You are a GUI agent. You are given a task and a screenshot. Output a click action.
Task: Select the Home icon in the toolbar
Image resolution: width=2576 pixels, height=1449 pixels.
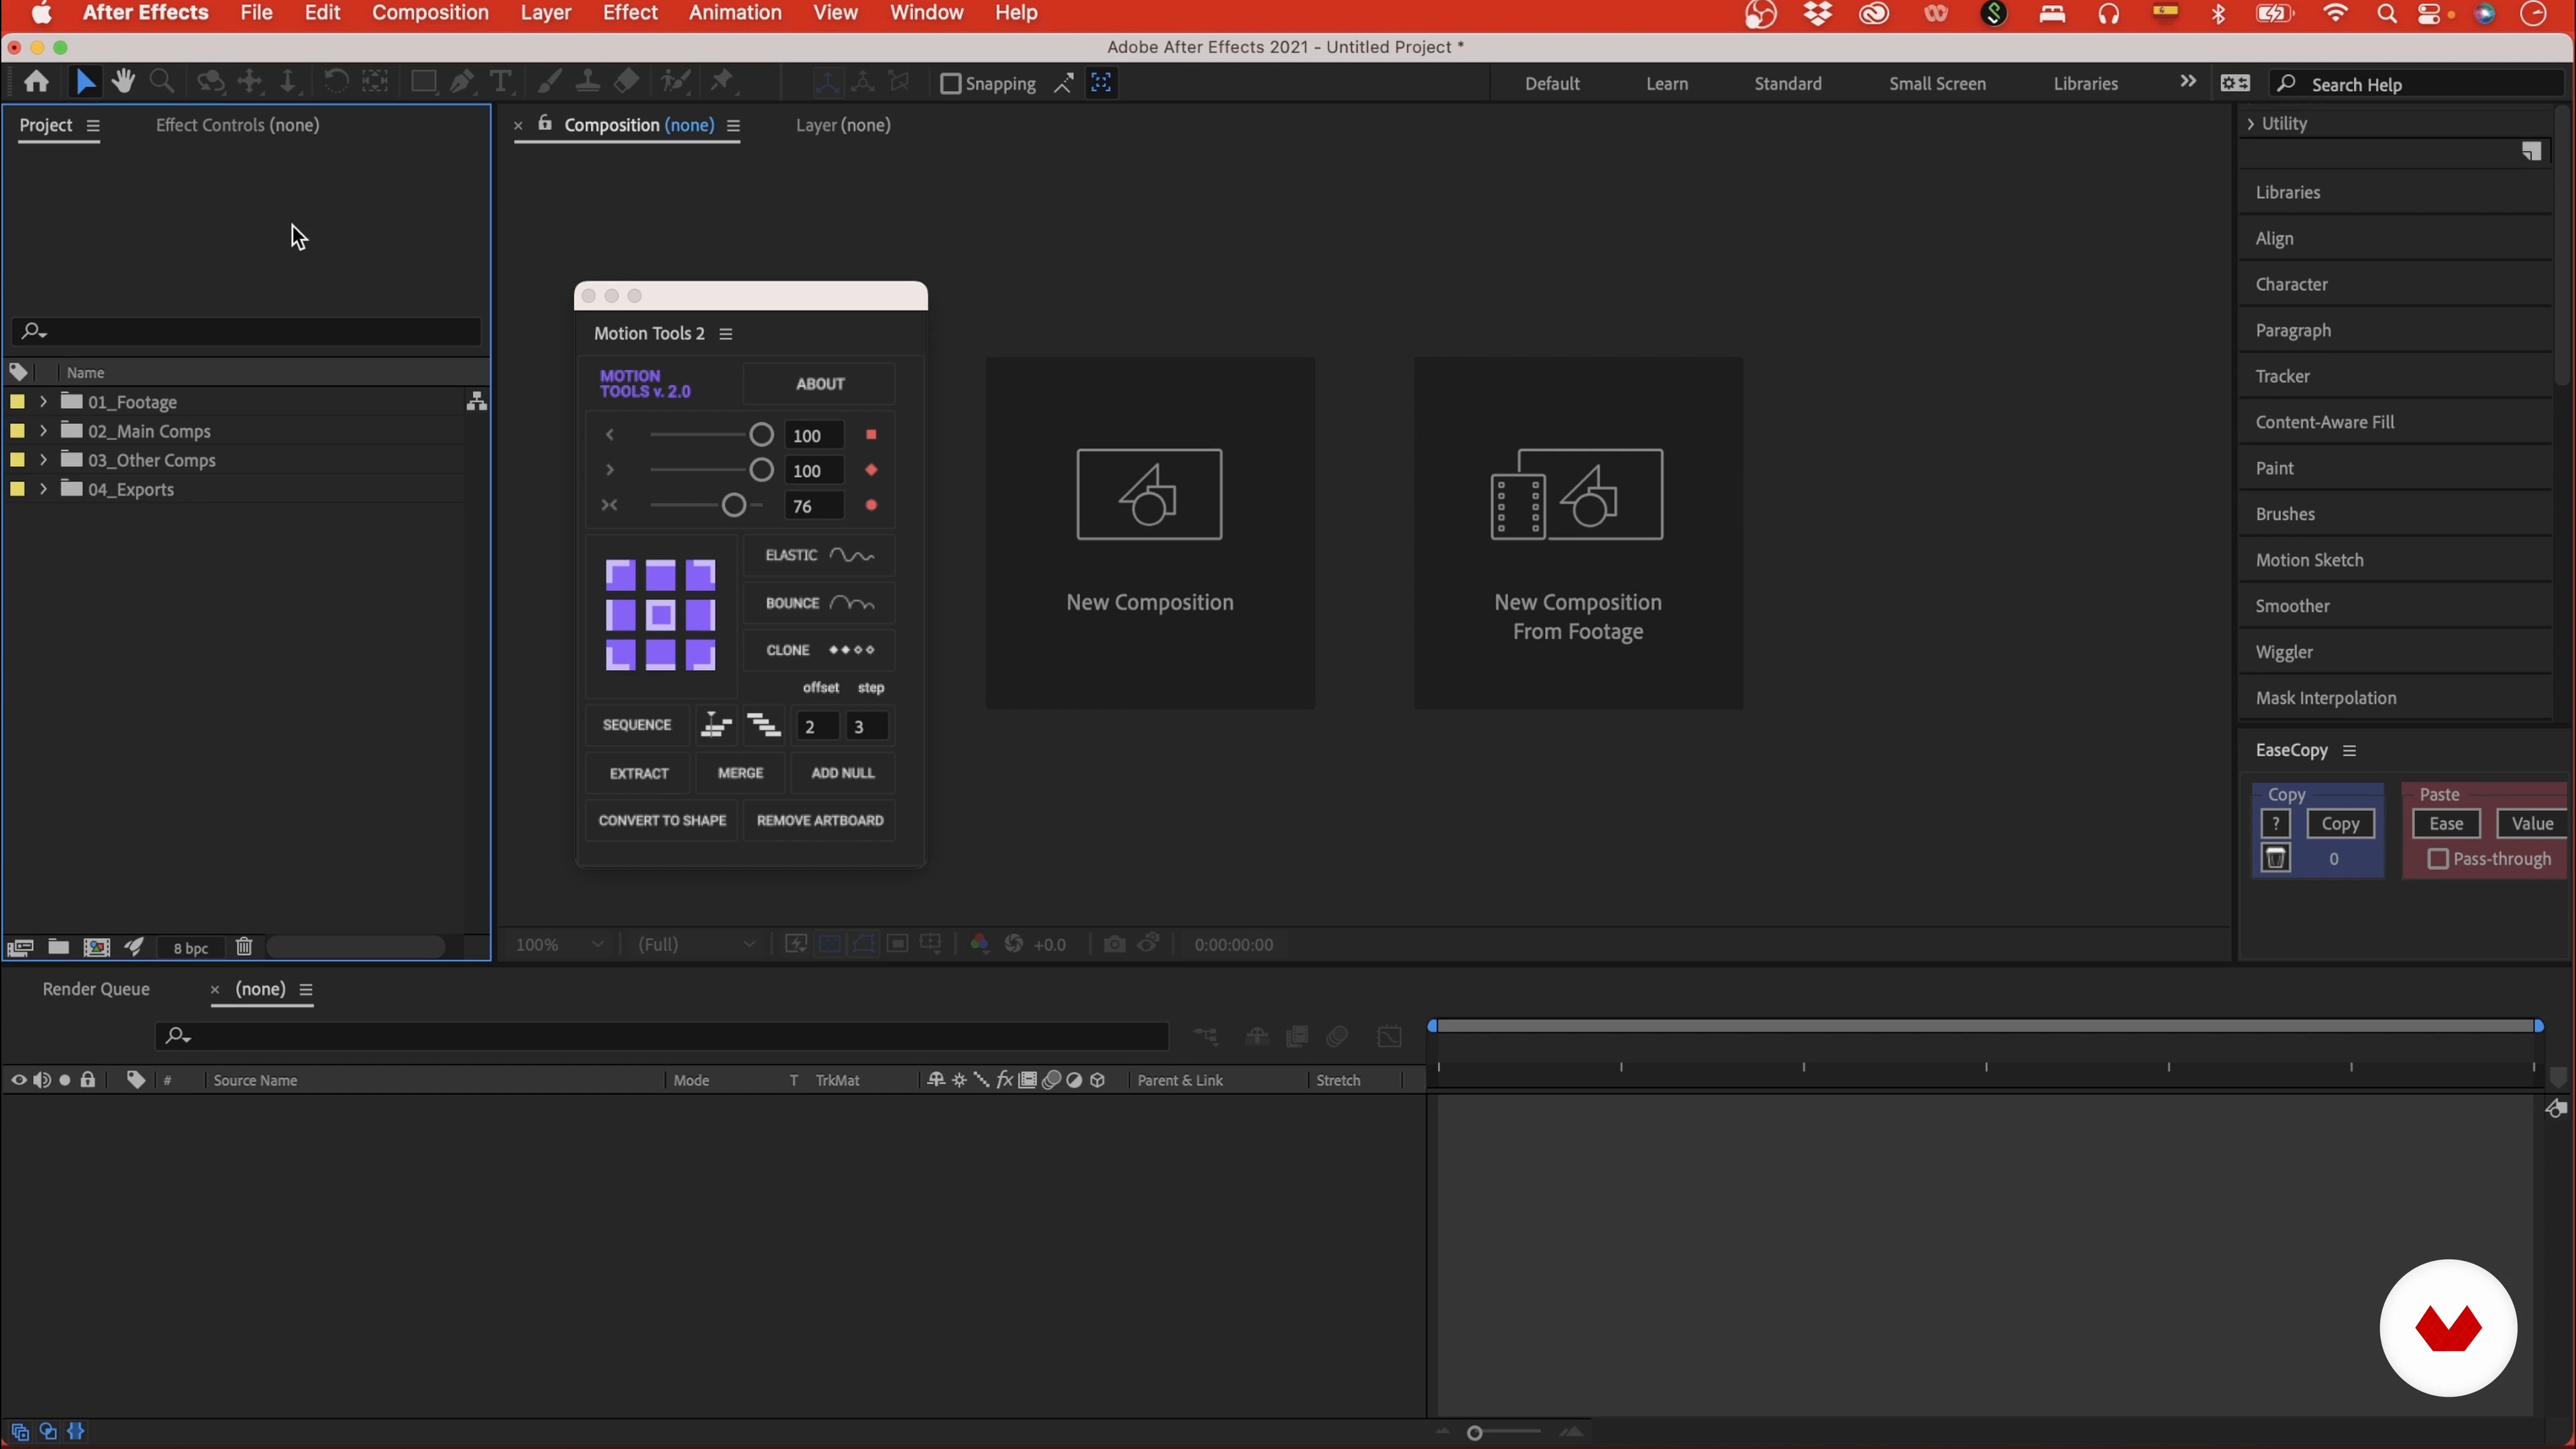click(37, 82)
